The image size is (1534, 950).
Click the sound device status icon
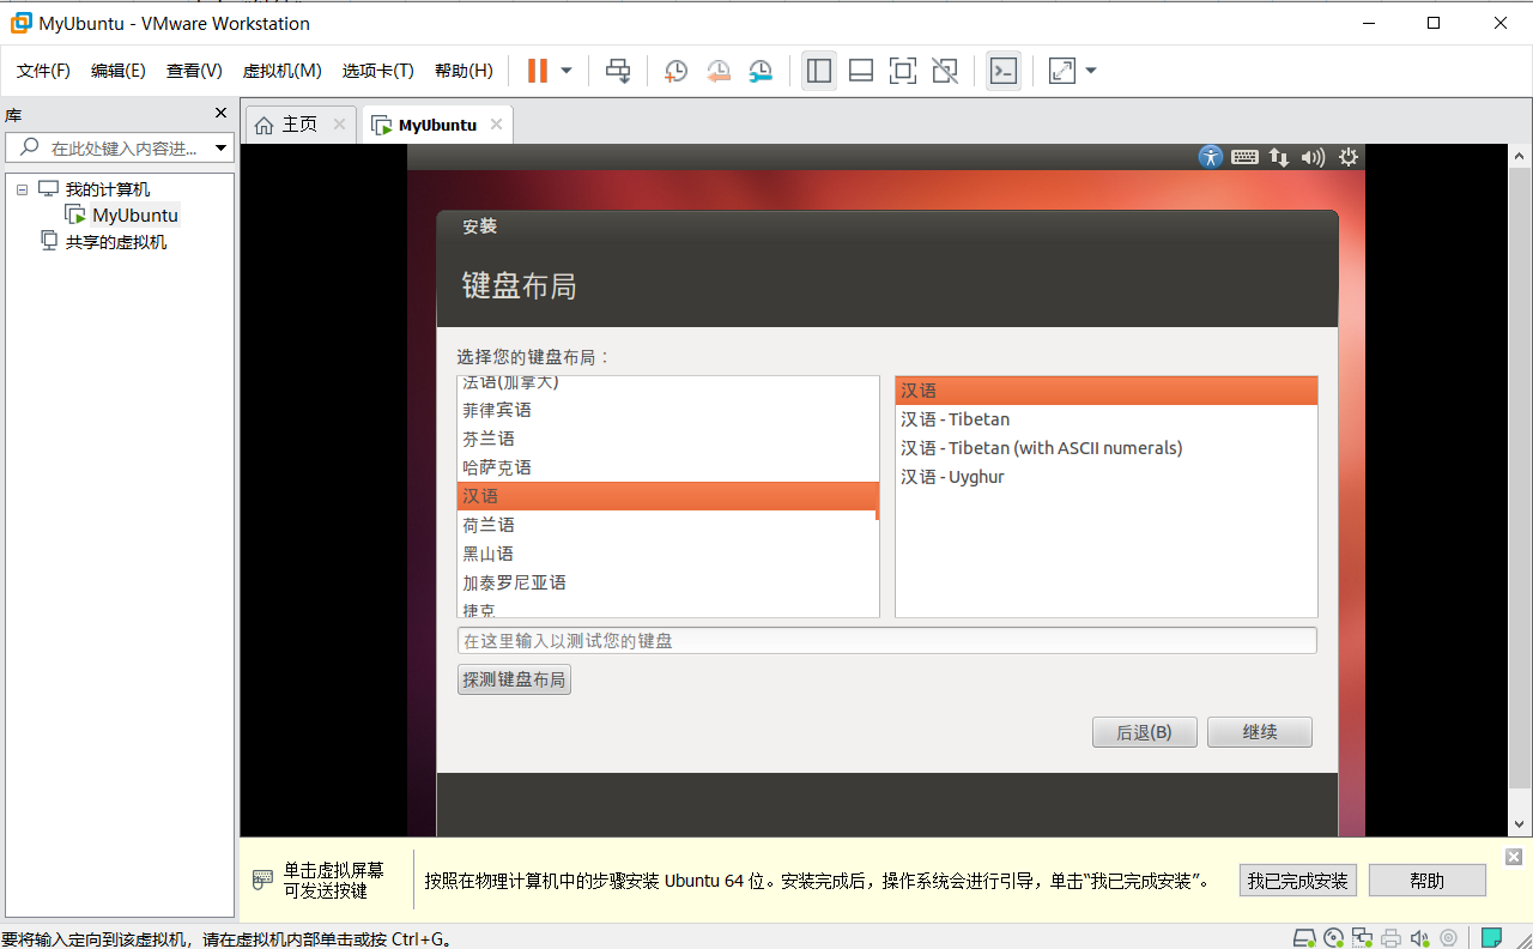[x=1420, y=938]
